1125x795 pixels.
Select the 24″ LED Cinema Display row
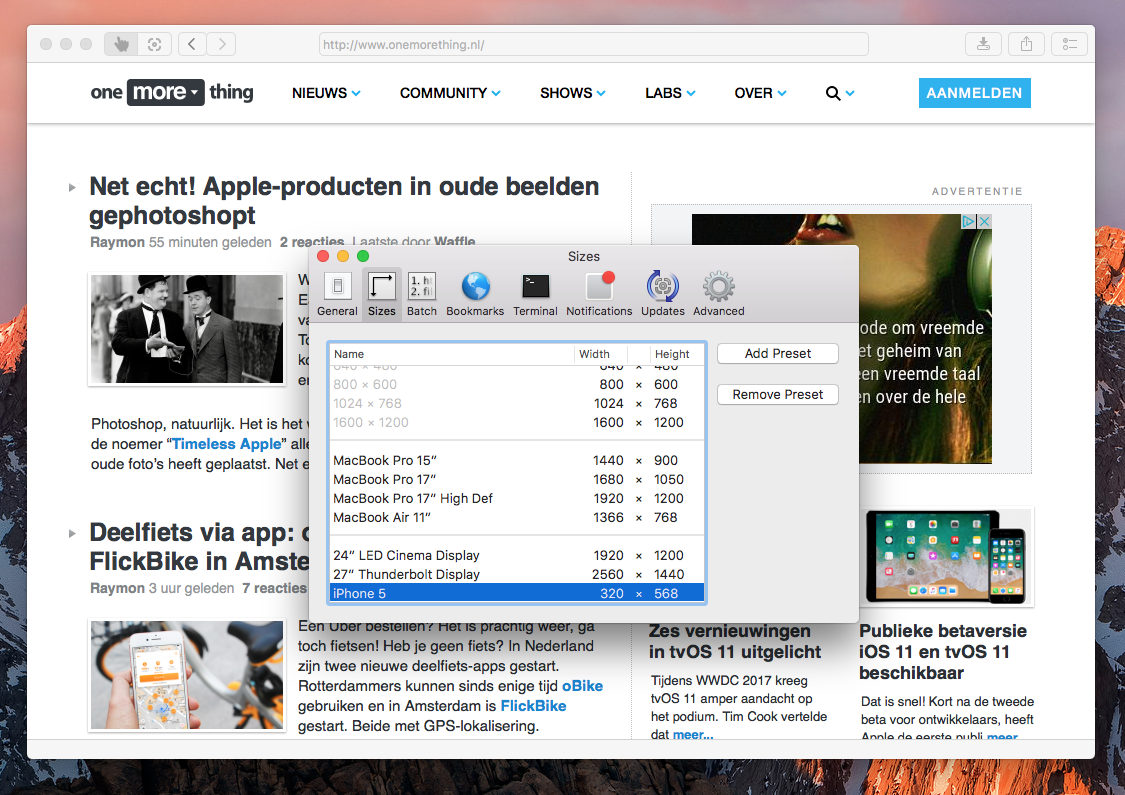click(x=517, y=555)
